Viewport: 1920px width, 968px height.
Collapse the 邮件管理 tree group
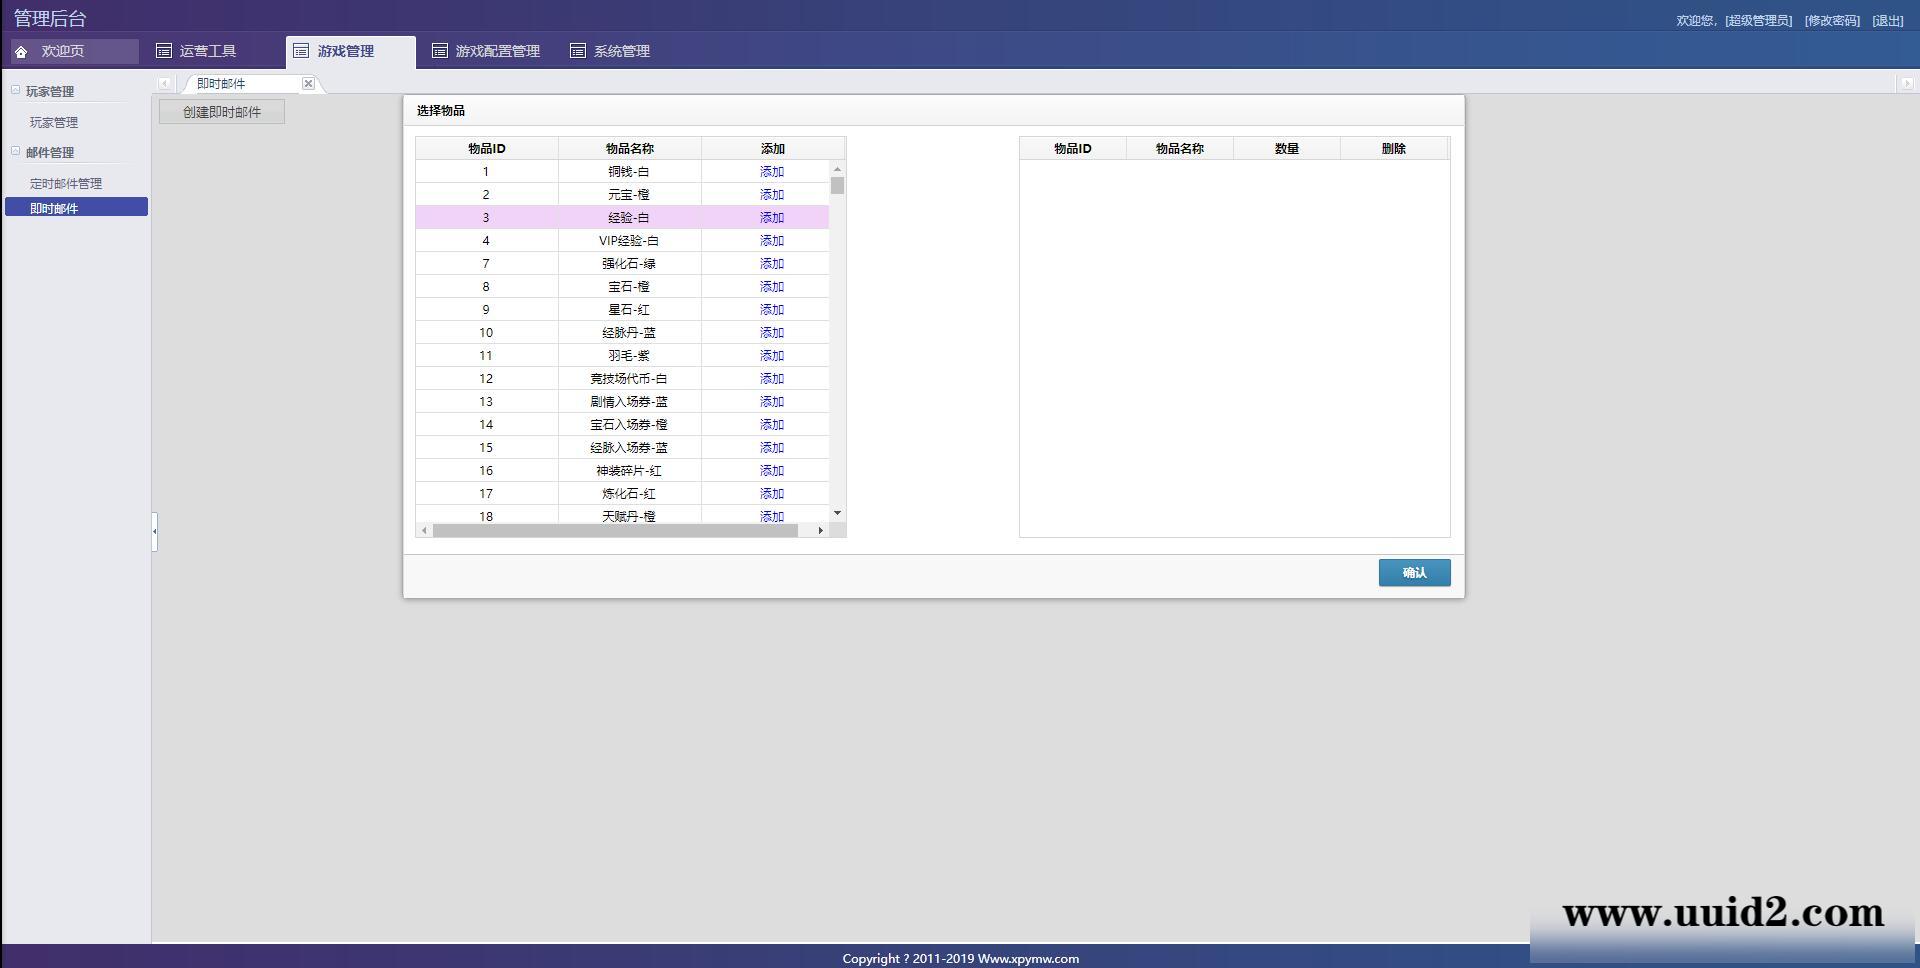[x=16, y=151]
